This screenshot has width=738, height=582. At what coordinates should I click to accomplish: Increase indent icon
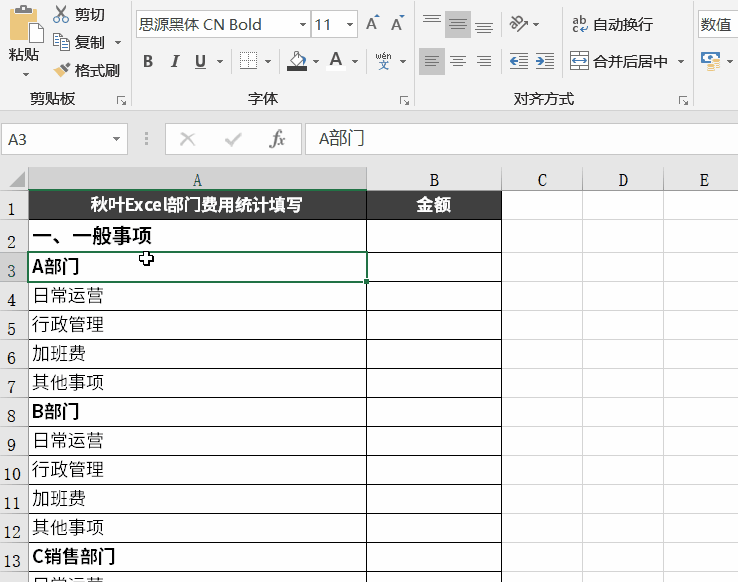pos(545,61)
